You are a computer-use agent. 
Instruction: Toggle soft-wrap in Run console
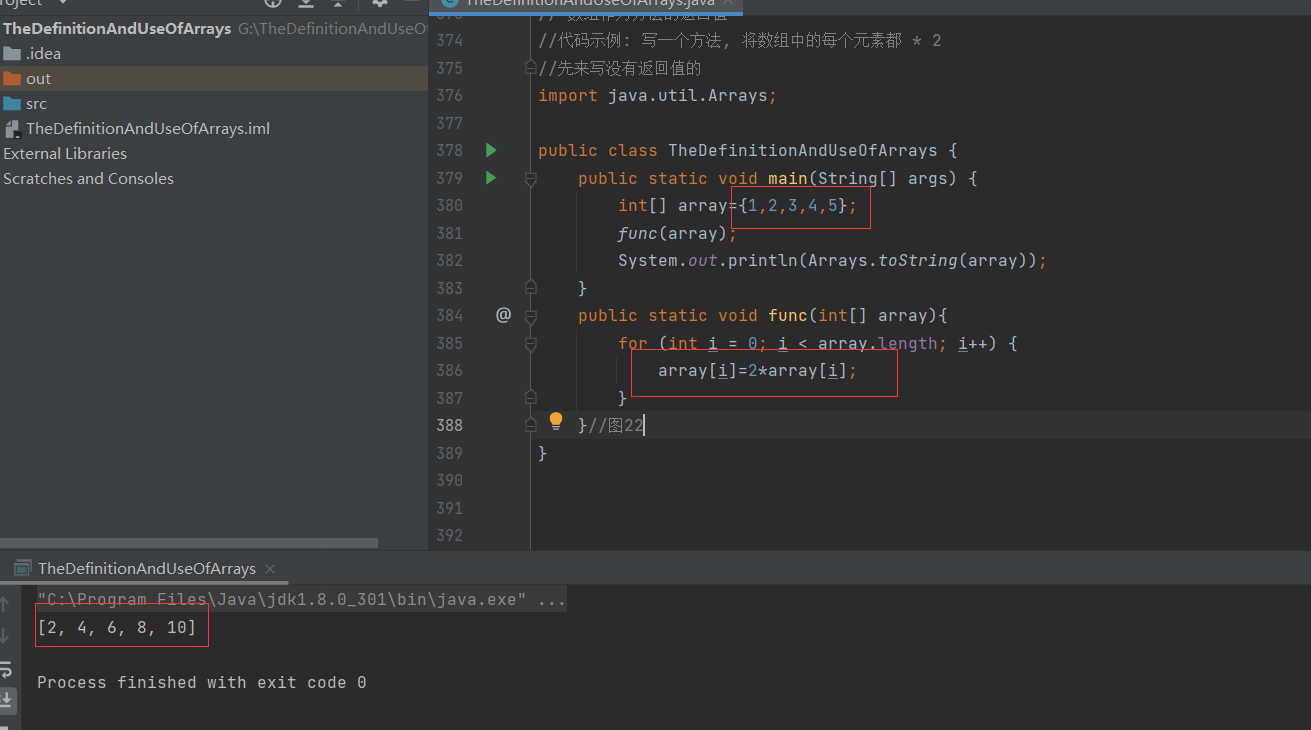[x=6, y=668]
